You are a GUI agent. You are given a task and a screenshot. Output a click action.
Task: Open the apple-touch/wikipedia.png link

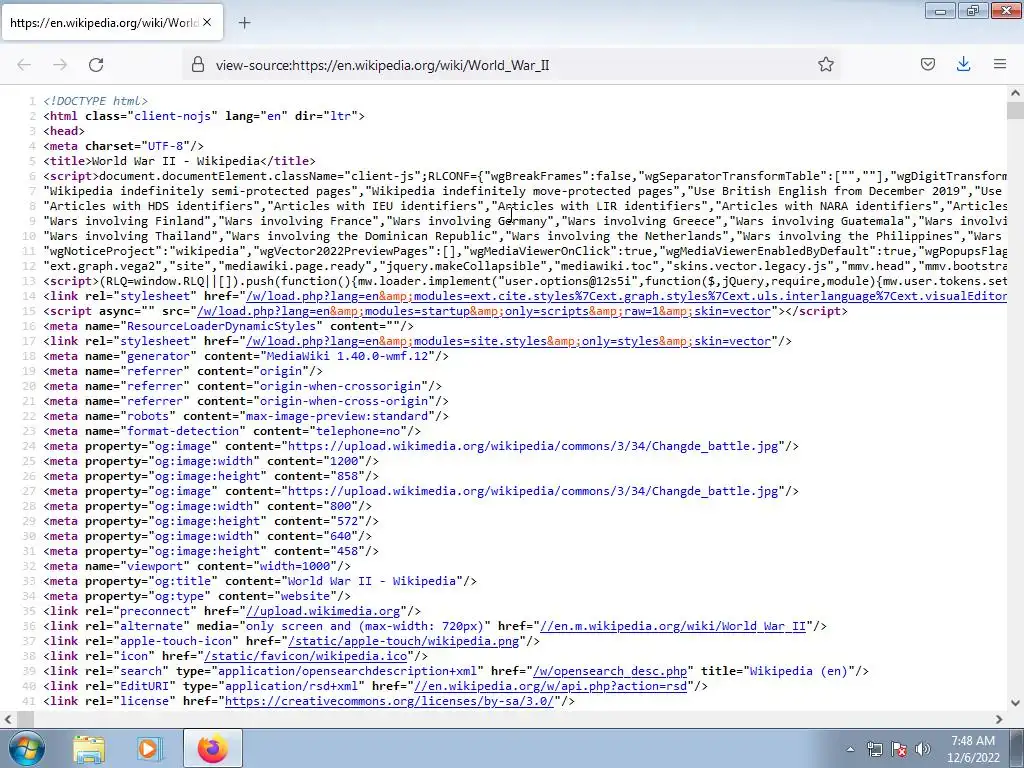[403, 641]
